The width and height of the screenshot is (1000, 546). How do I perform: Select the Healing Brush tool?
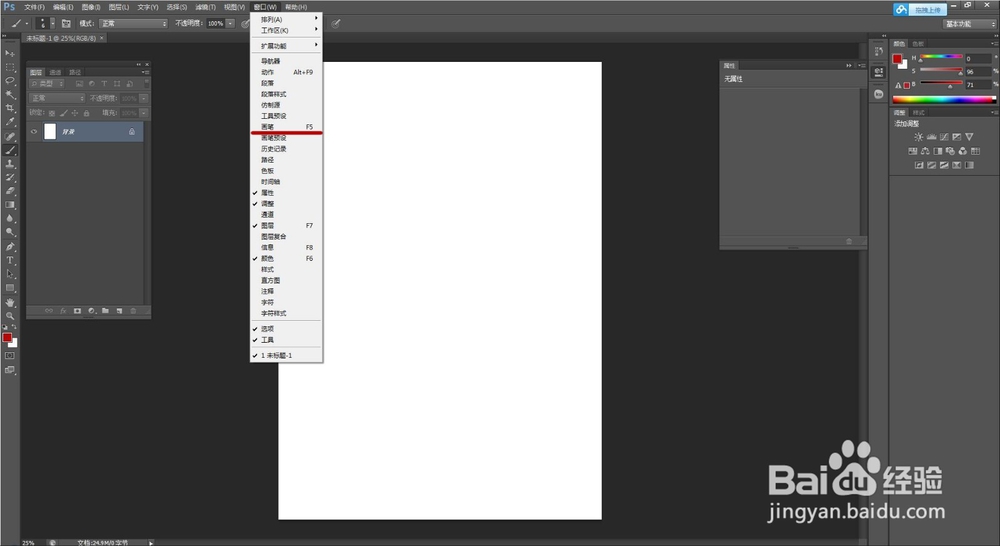tap(10, 136)
